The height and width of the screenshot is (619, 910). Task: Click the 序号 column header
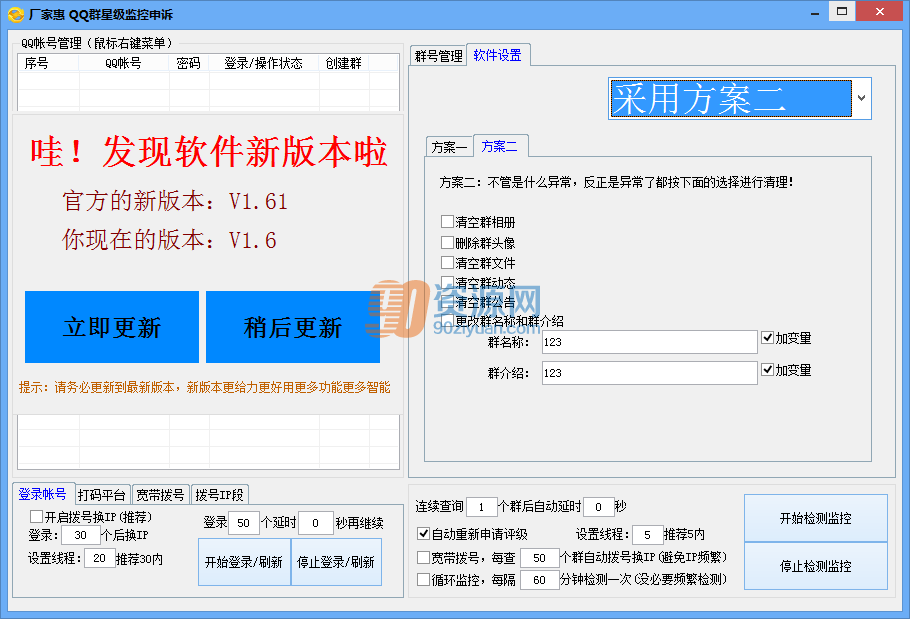click(x=49, y=63)
